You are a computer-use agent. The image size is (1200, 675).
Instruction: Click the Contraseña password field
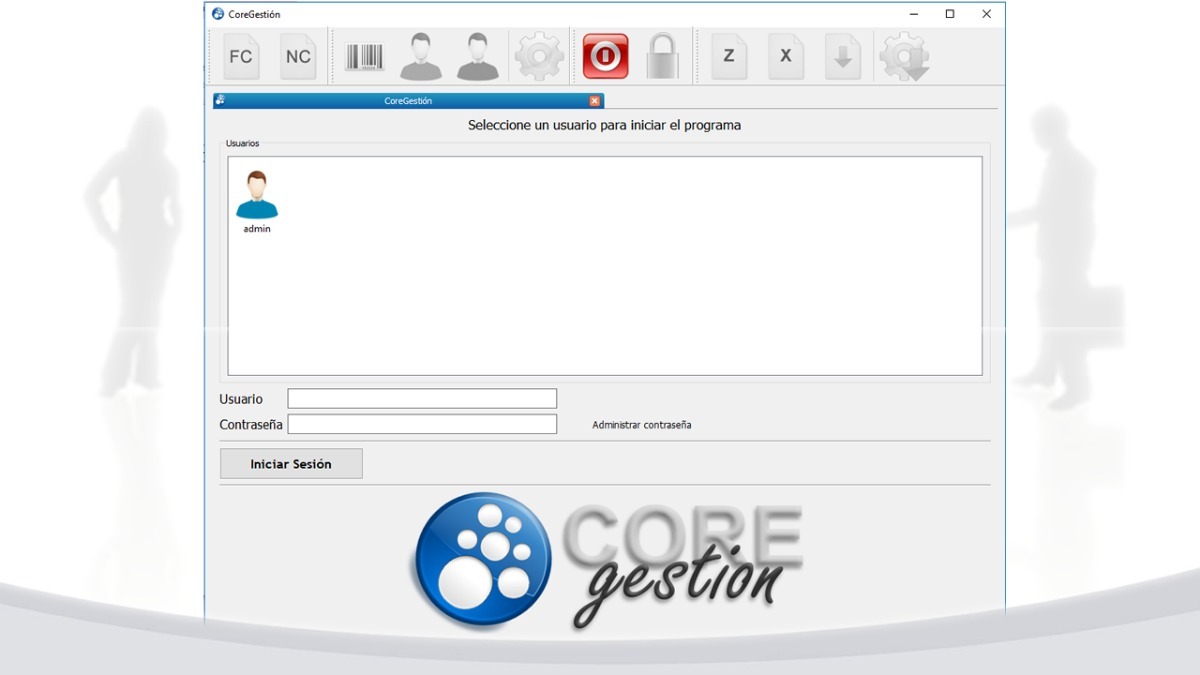422,424
